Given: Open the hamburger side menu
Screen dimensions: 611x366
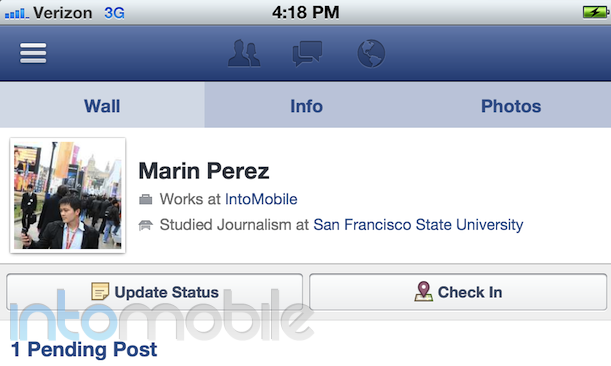Looking at the screenshot, I should tap(33, 53).
